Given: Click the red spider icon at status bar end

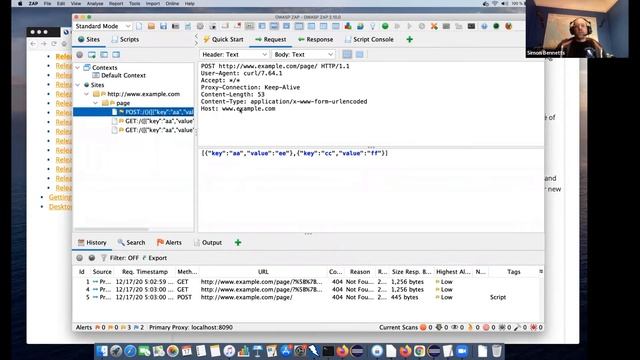Looking at the screenshot, I should click(533, 327).
